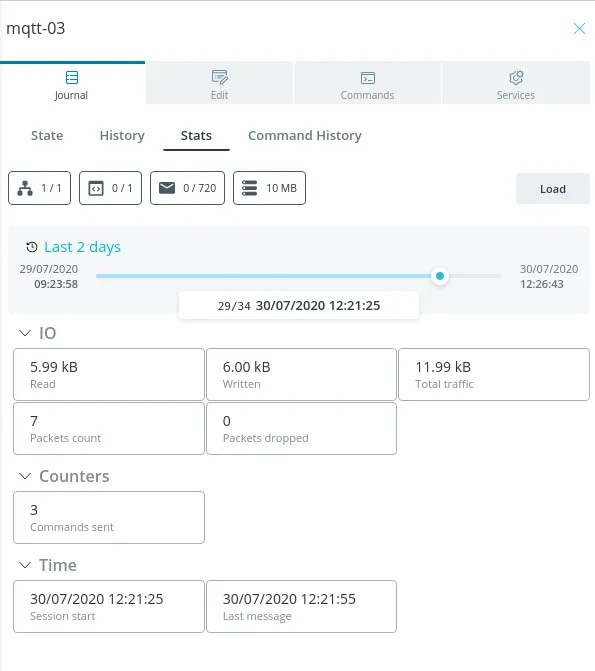Click the code 0/1 indicator icon
The height and width of the screenshot is (671, 595).
point(96,188)
